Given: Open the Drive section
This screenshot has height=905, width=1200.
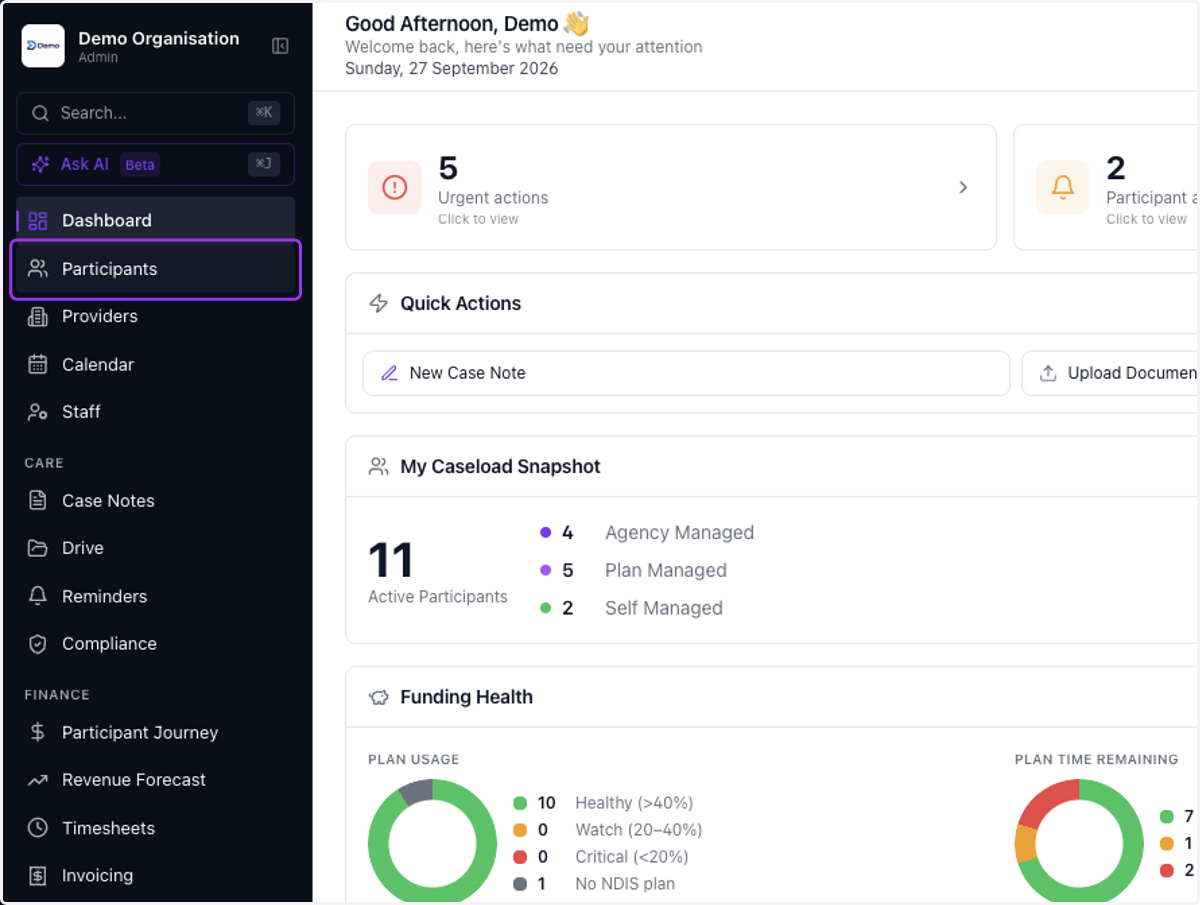Looking at the screenshot, I should [x=155, y=548].
